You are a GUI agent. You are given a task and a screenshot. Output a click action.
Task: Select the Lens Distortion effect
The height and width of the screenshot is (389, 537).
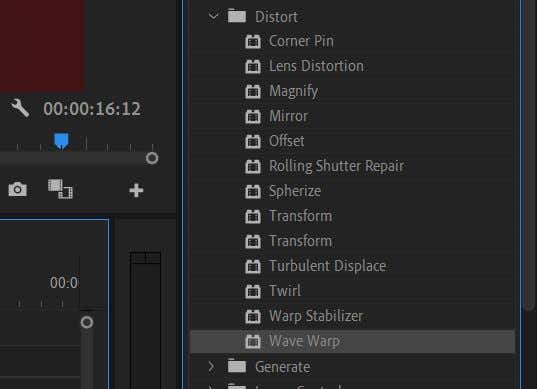click(316, 66)
